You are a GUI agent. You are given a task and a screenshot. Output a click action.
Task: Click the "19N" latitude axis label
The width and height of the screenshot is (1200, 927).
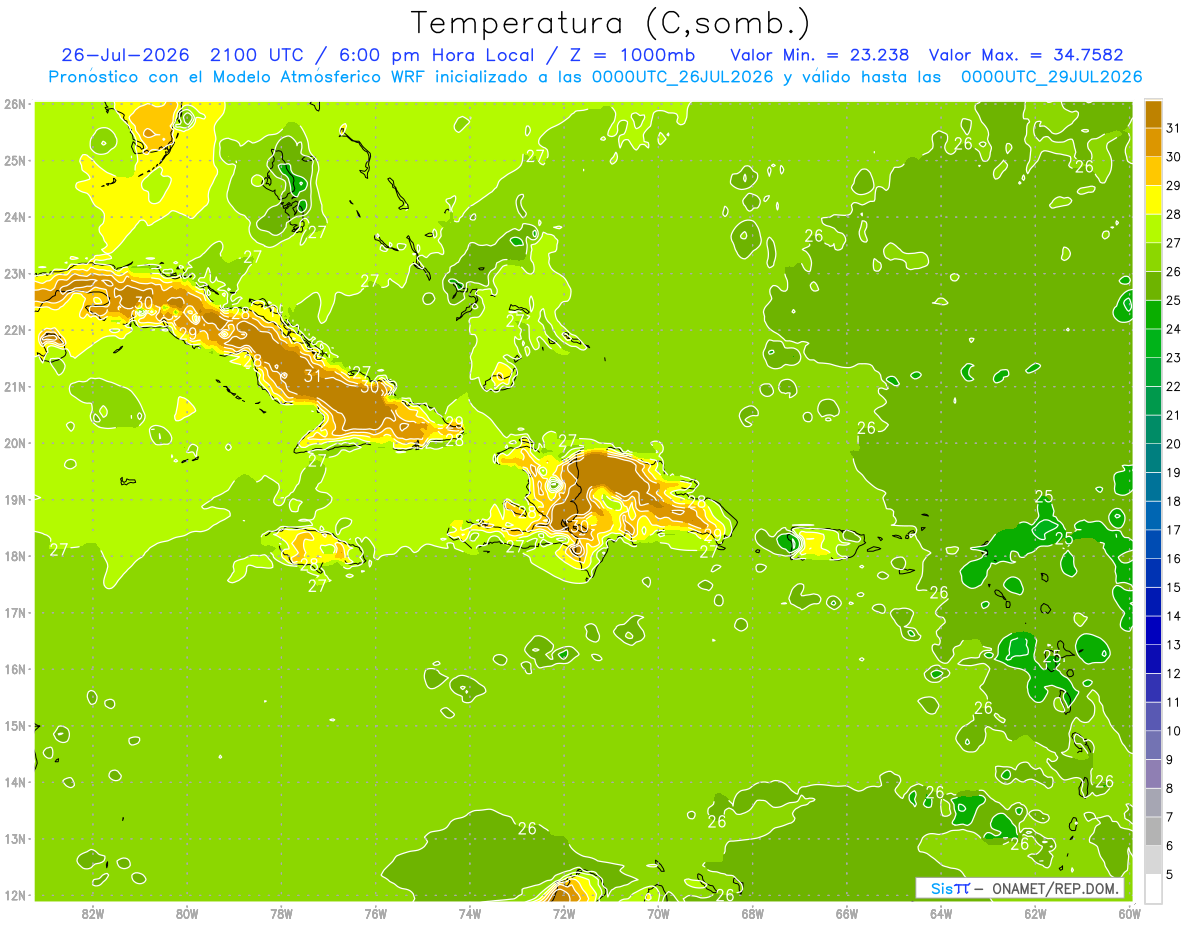pos(15,499)
